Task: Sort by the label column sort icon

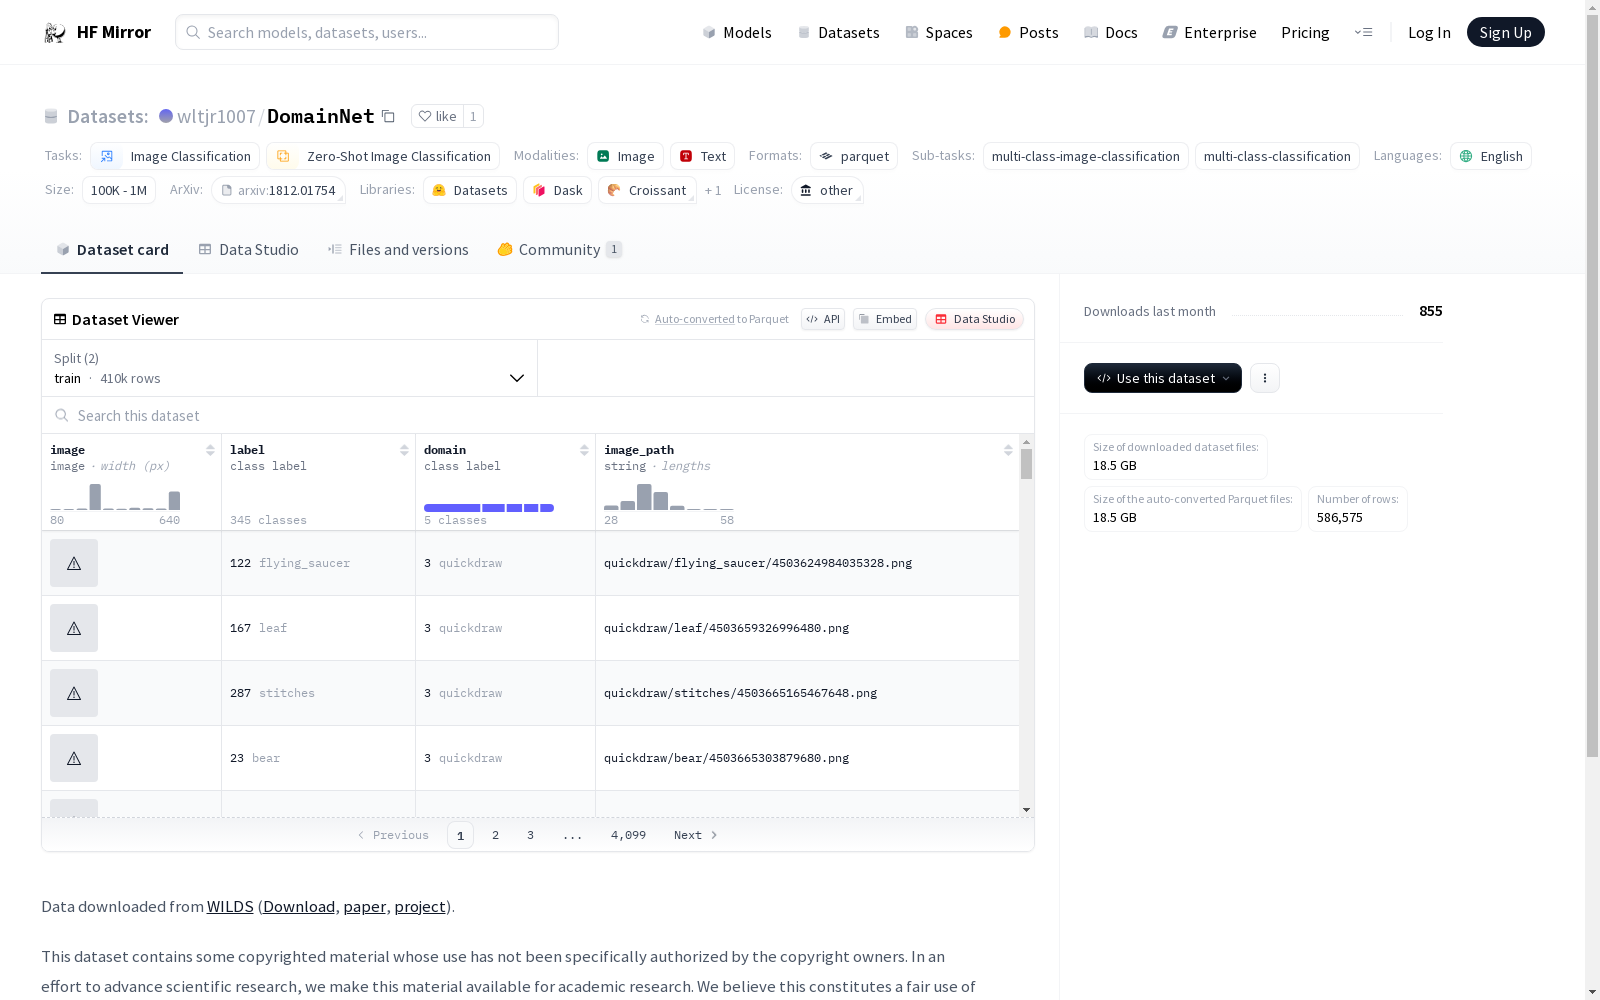Action: (404, 450)
